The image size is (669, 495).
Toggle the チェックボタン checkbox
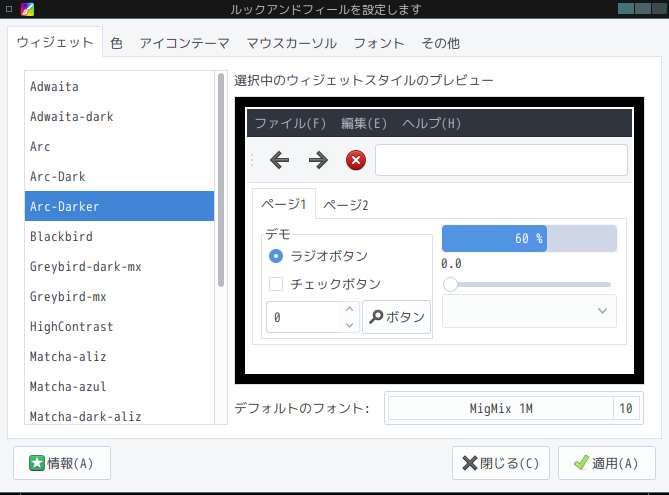276,284
